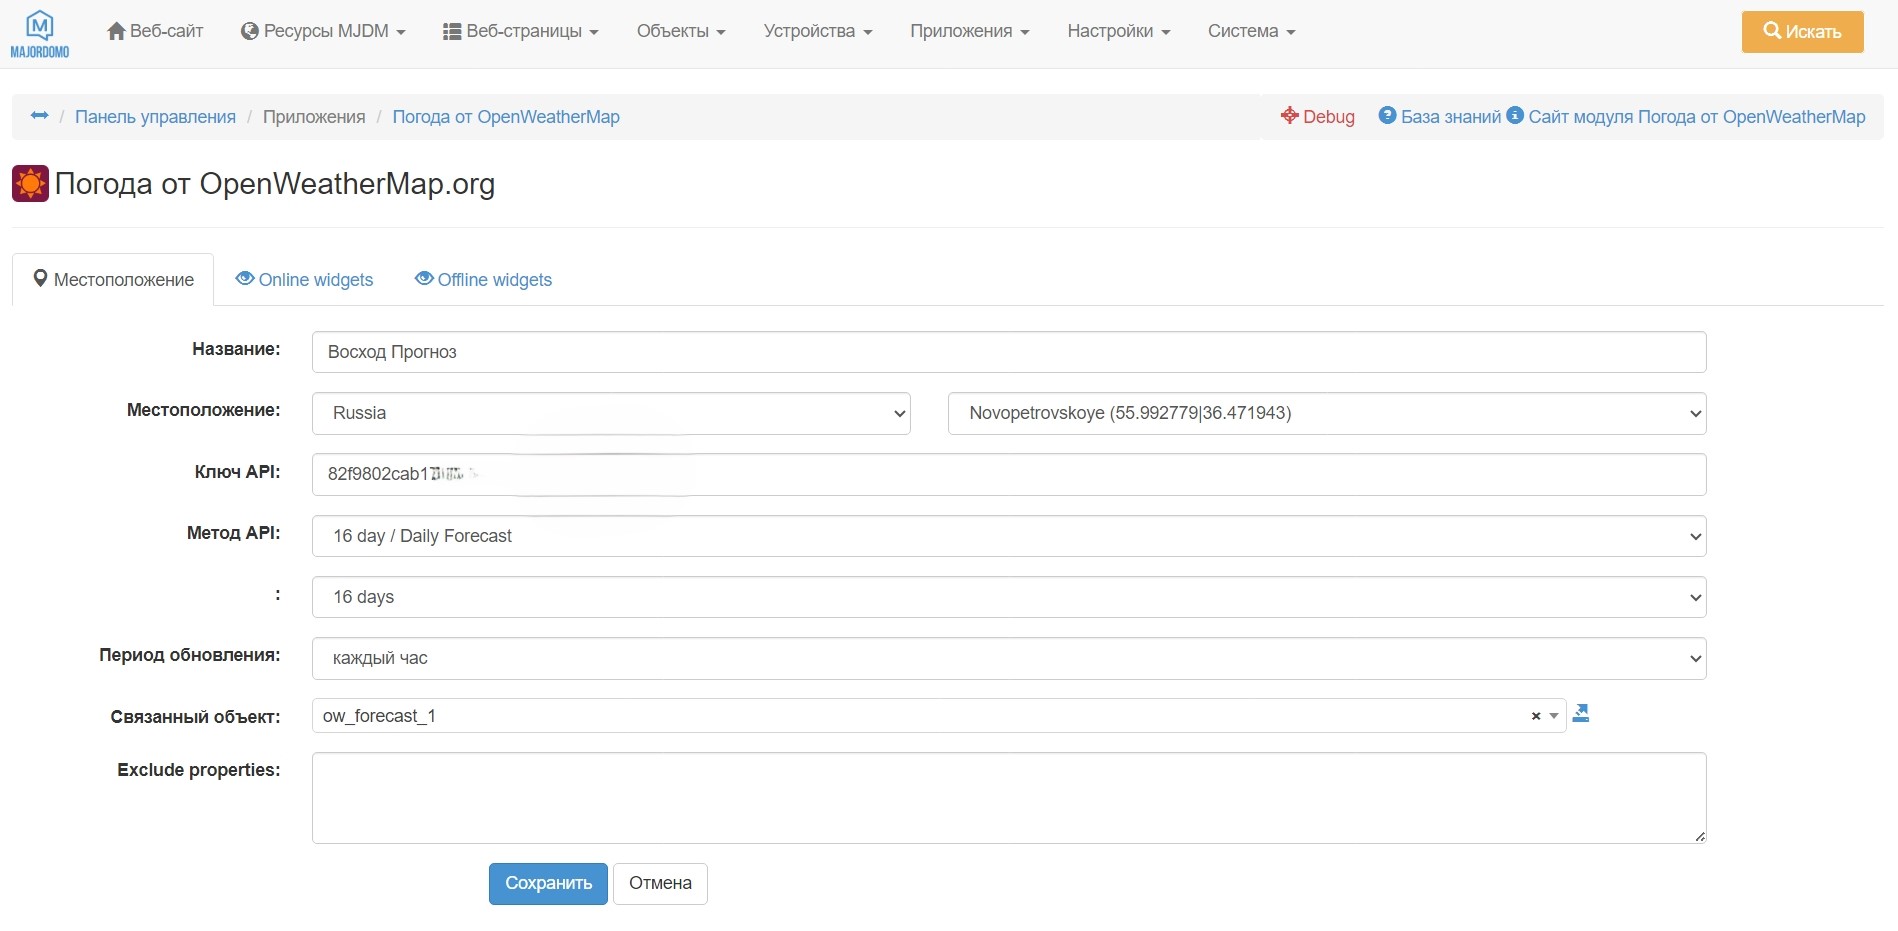
Task: Click the back arrows breadcrumb icon
Action: [x=40, y=116]
